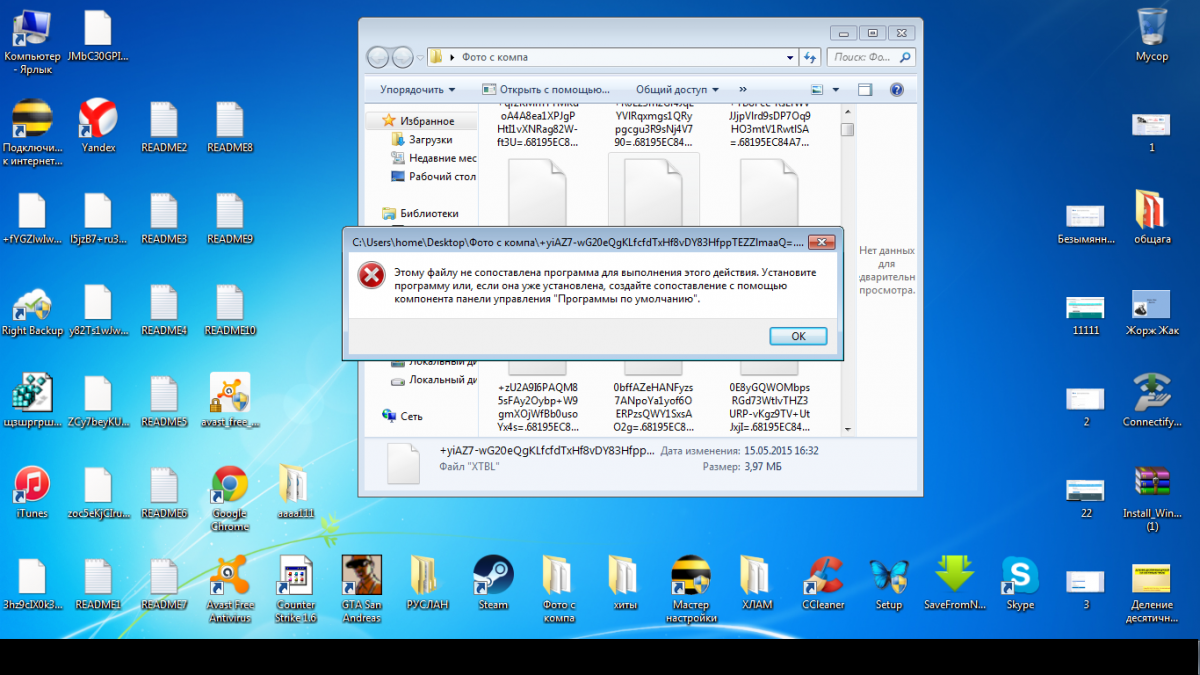Open the Avast Free Antivirus icon
The width and height of the screenshot is (1200, 675).
(230, 576)
